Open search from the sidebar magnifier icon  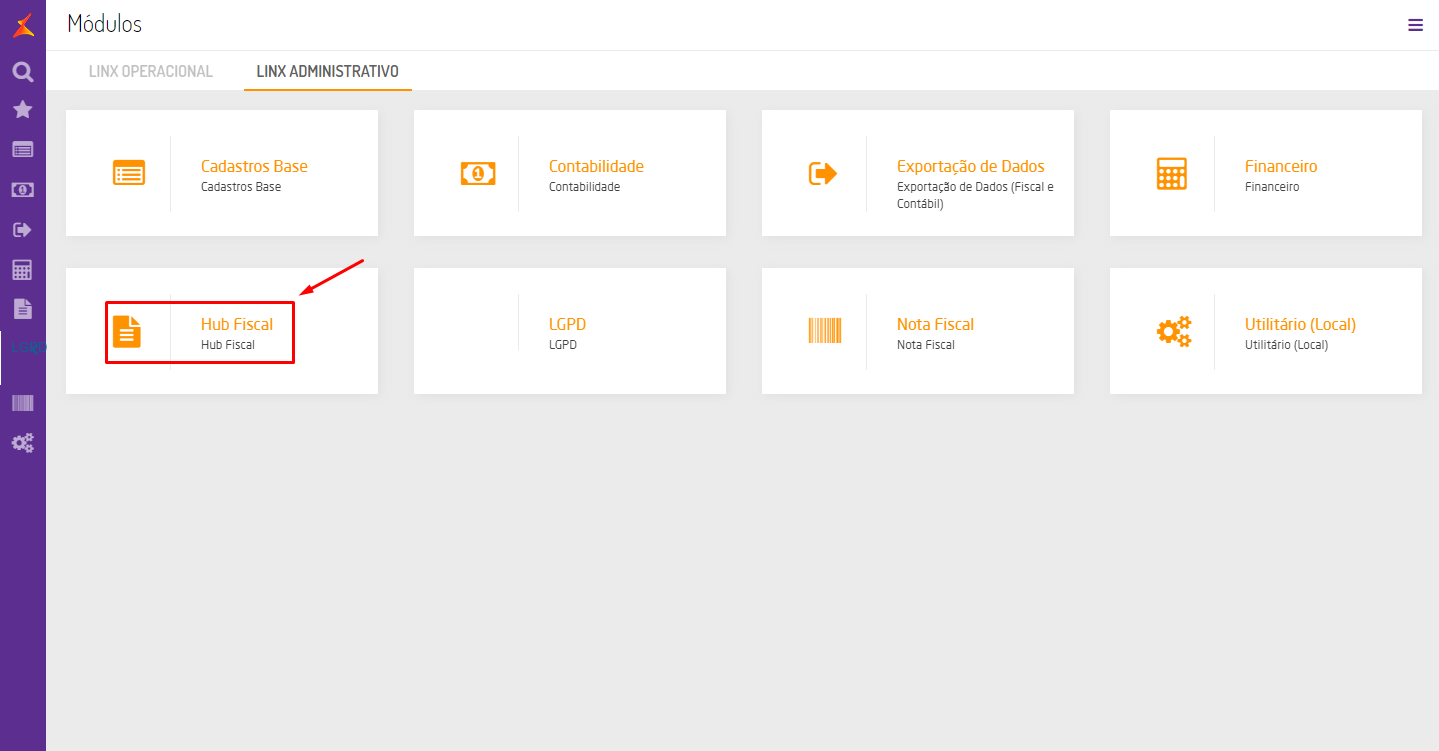click(23, 72)
